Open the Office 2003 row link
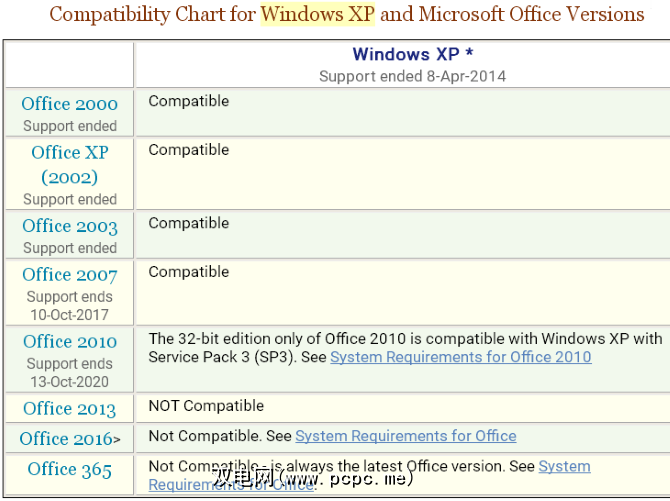This screenshot has width=670, height=501. click(x=69, y=226)
